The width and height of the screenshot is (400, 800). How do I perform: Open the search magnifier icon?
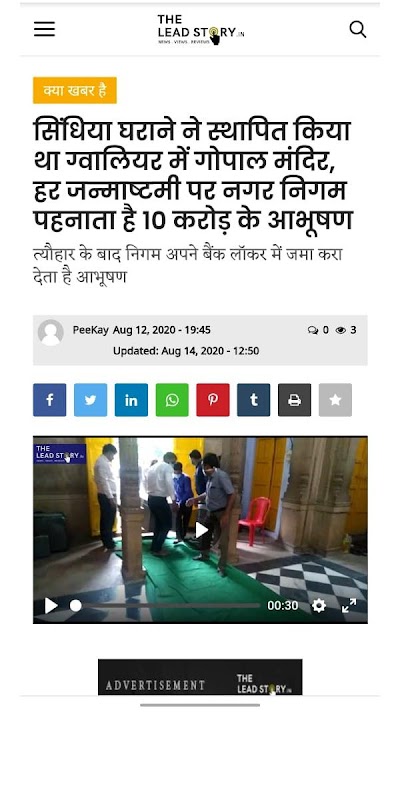pos(358,30)
